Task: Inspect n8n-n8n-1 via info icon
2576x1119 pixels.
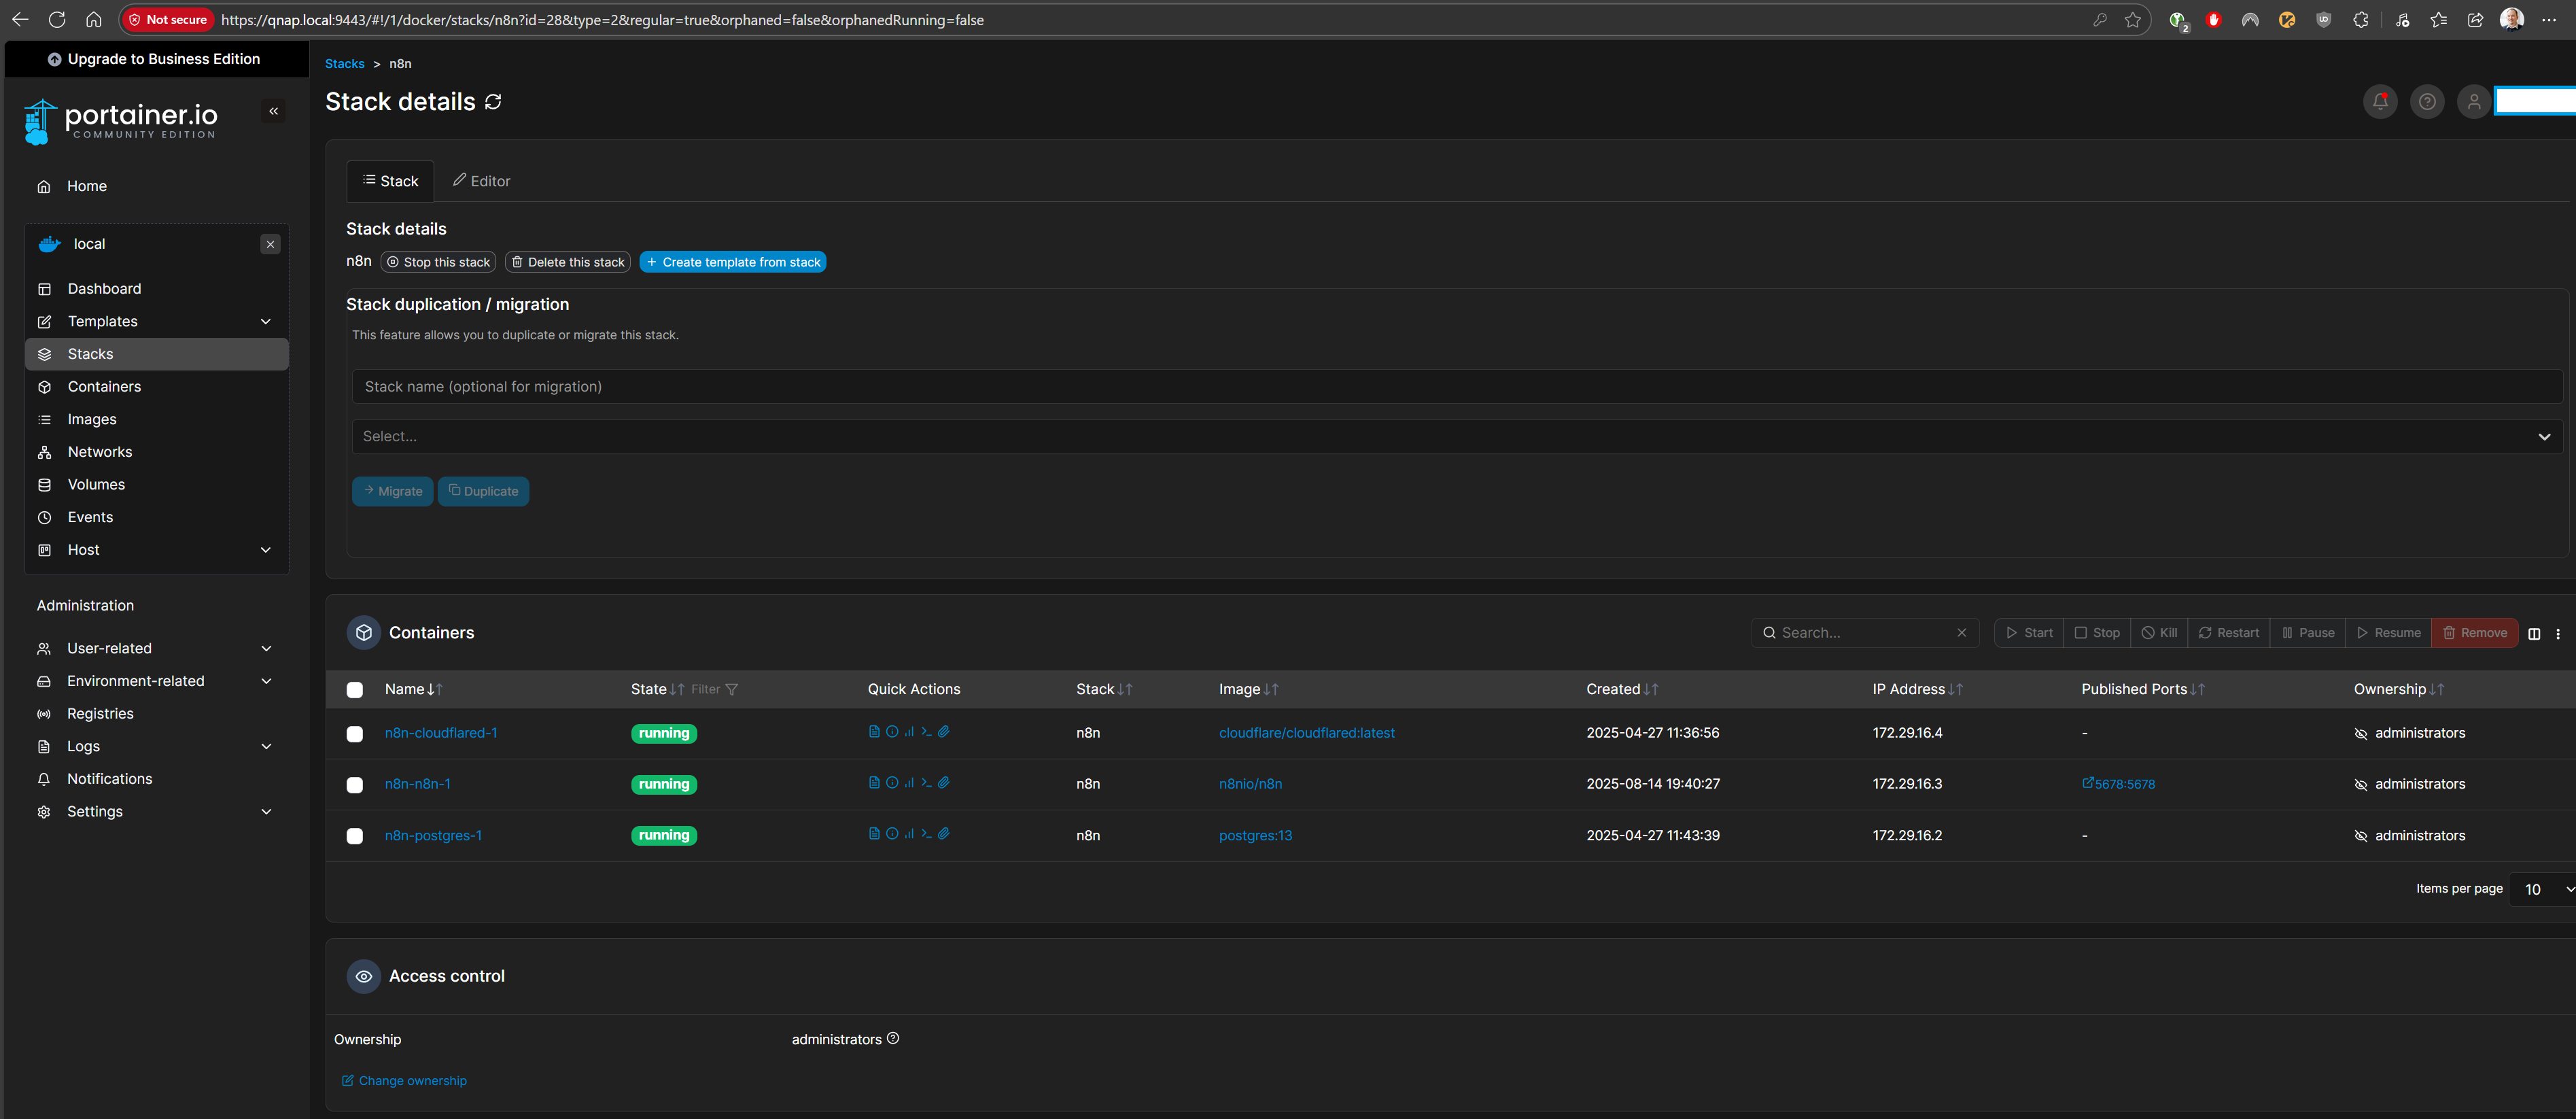Action: [892, 783]
